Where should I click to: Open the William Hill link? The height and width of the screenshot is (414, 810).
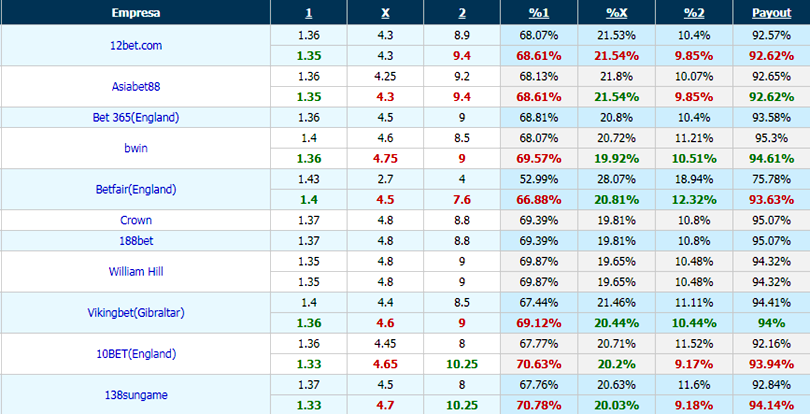point(136,271)
